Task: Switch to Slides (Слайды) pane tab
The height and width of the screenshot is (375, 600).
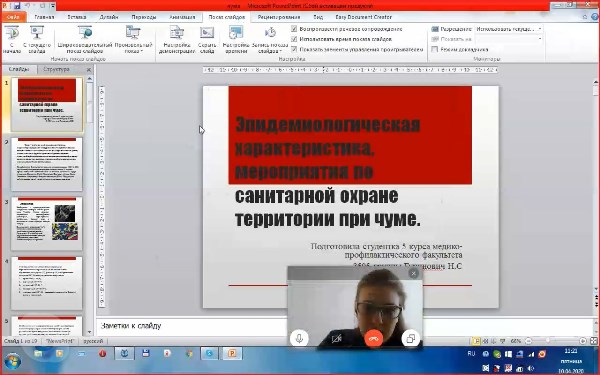Action: [x=19, y=69]
